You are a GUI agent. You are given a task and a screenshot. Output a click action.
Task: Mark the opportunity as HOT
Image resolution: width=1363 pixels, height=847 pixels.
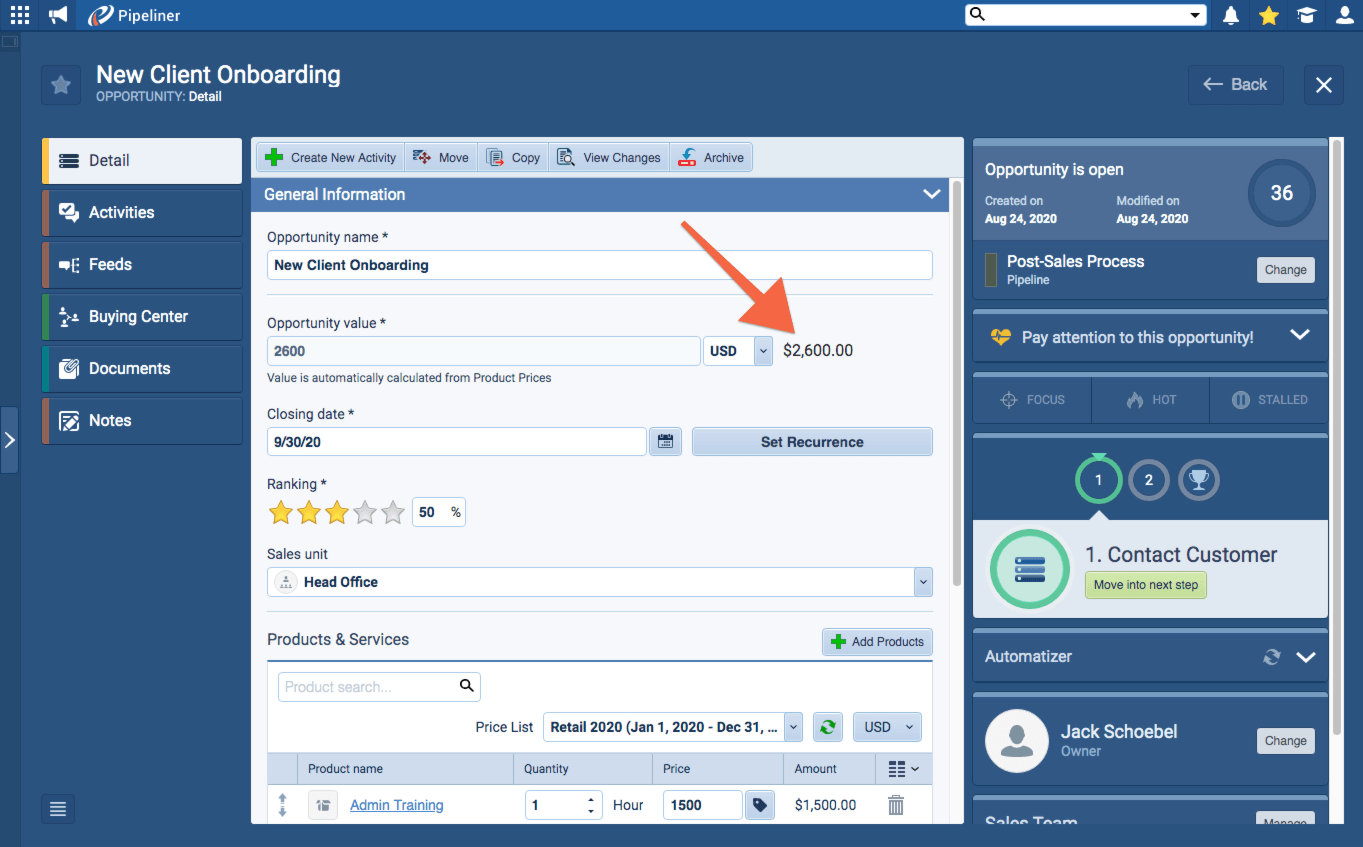click(x=1150, y=399)
